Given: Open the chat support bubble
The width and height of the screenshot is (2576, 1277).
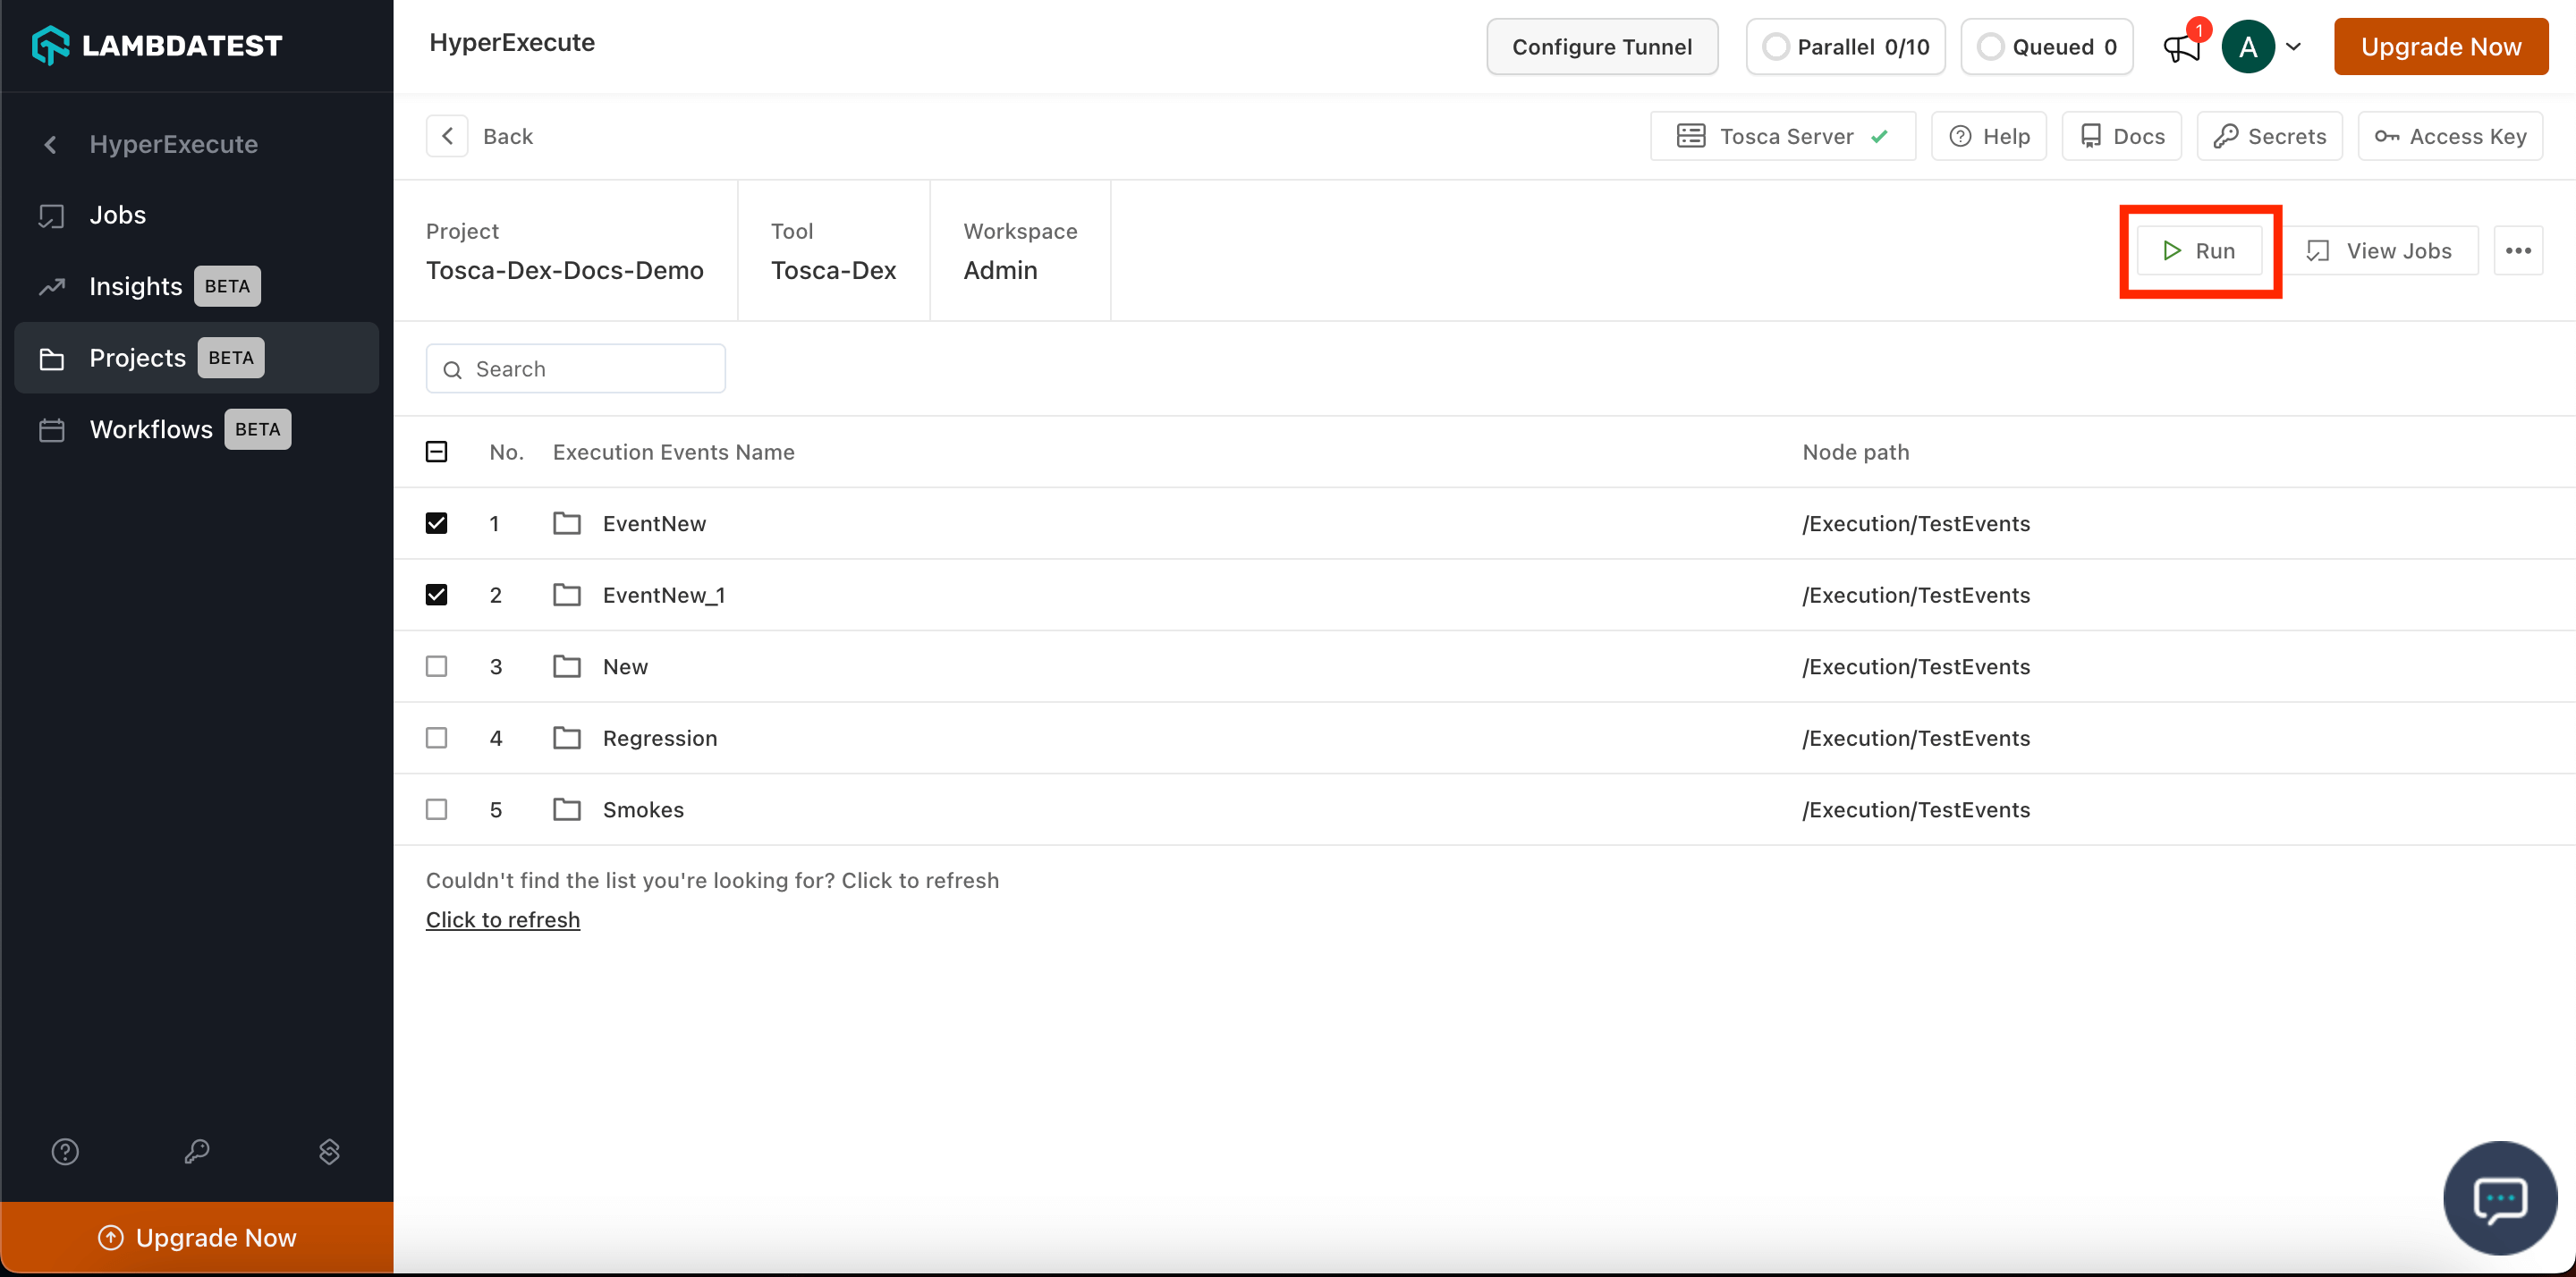Looking at the screenshot, I should [2499, 1197].
